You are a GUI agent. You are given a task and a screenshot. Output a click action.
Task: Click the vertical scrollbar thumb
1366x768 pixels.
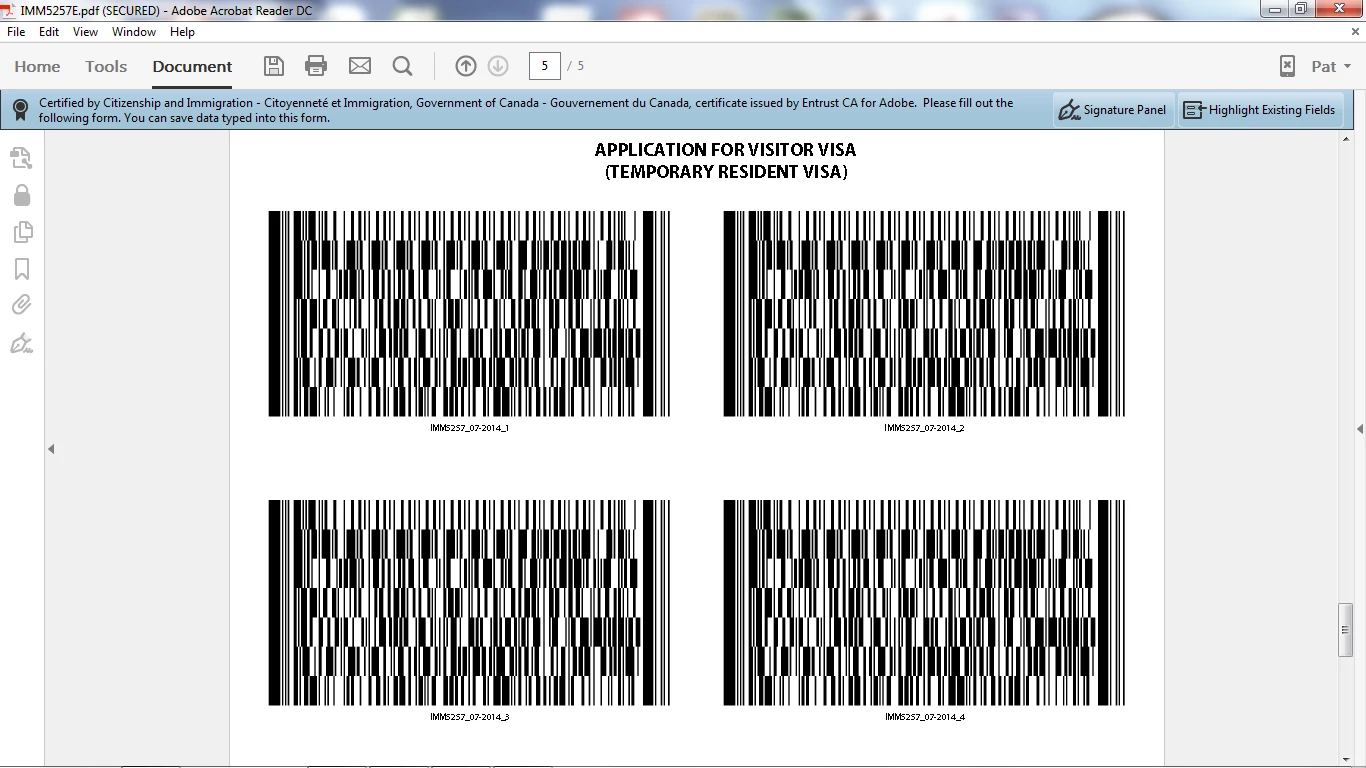[x=1346, y=630]
